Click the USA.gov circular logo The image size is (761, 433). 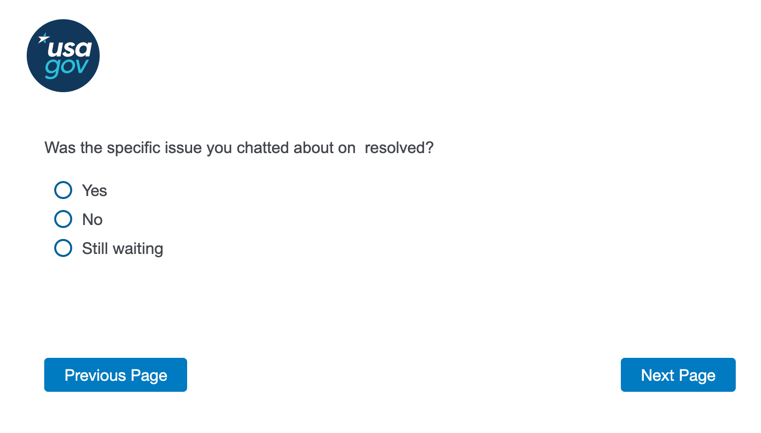(x=63, y=56)
